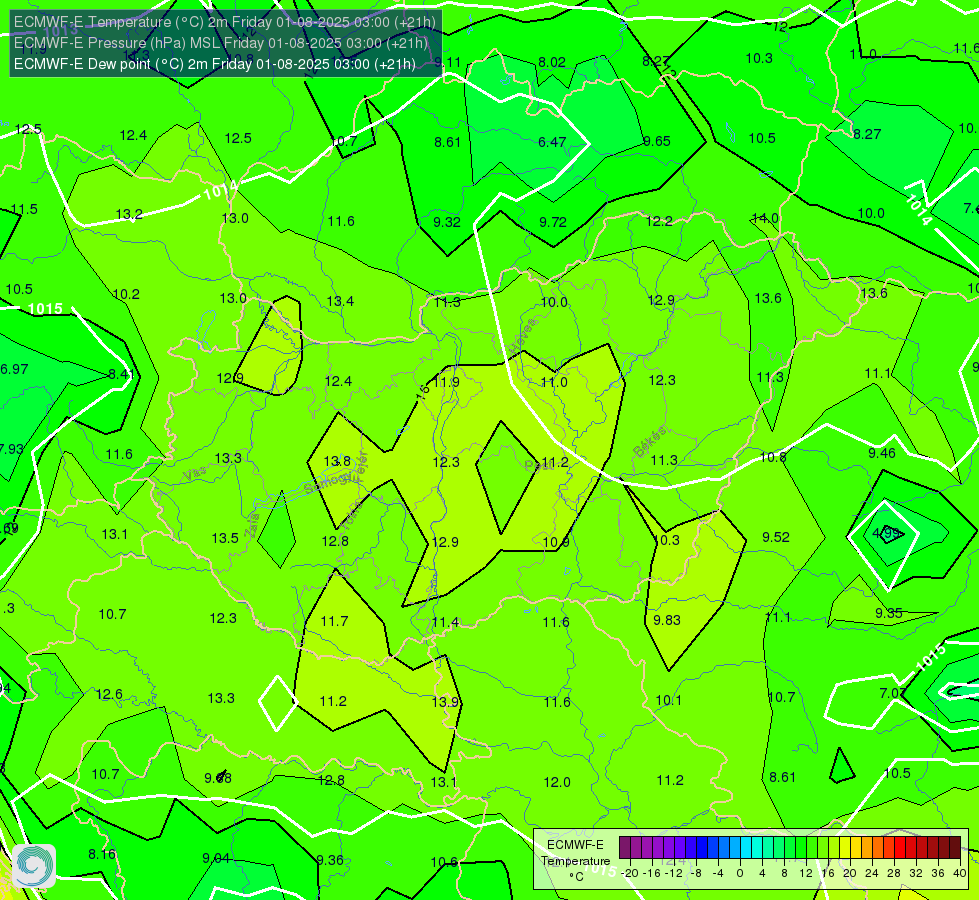Click the 9.11 temperature value
Image resolution: width=979 pixels, height=900 pixels.
[448, 62]
